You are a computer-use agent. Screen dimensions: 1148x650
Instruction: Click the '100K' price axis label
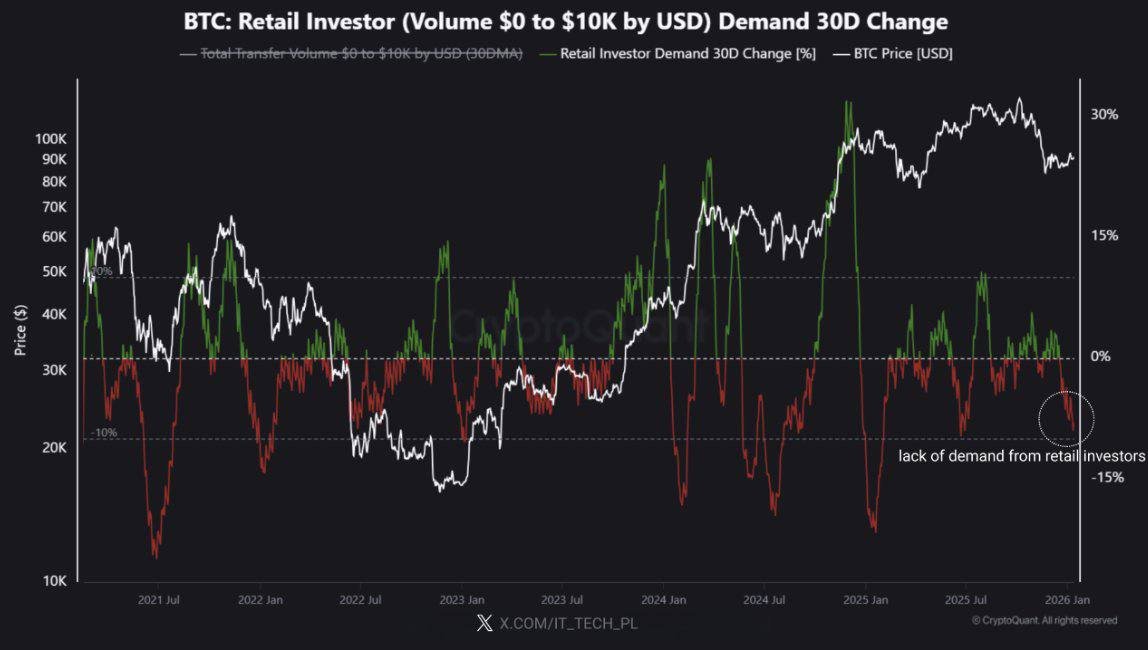[x=51, y=139]
